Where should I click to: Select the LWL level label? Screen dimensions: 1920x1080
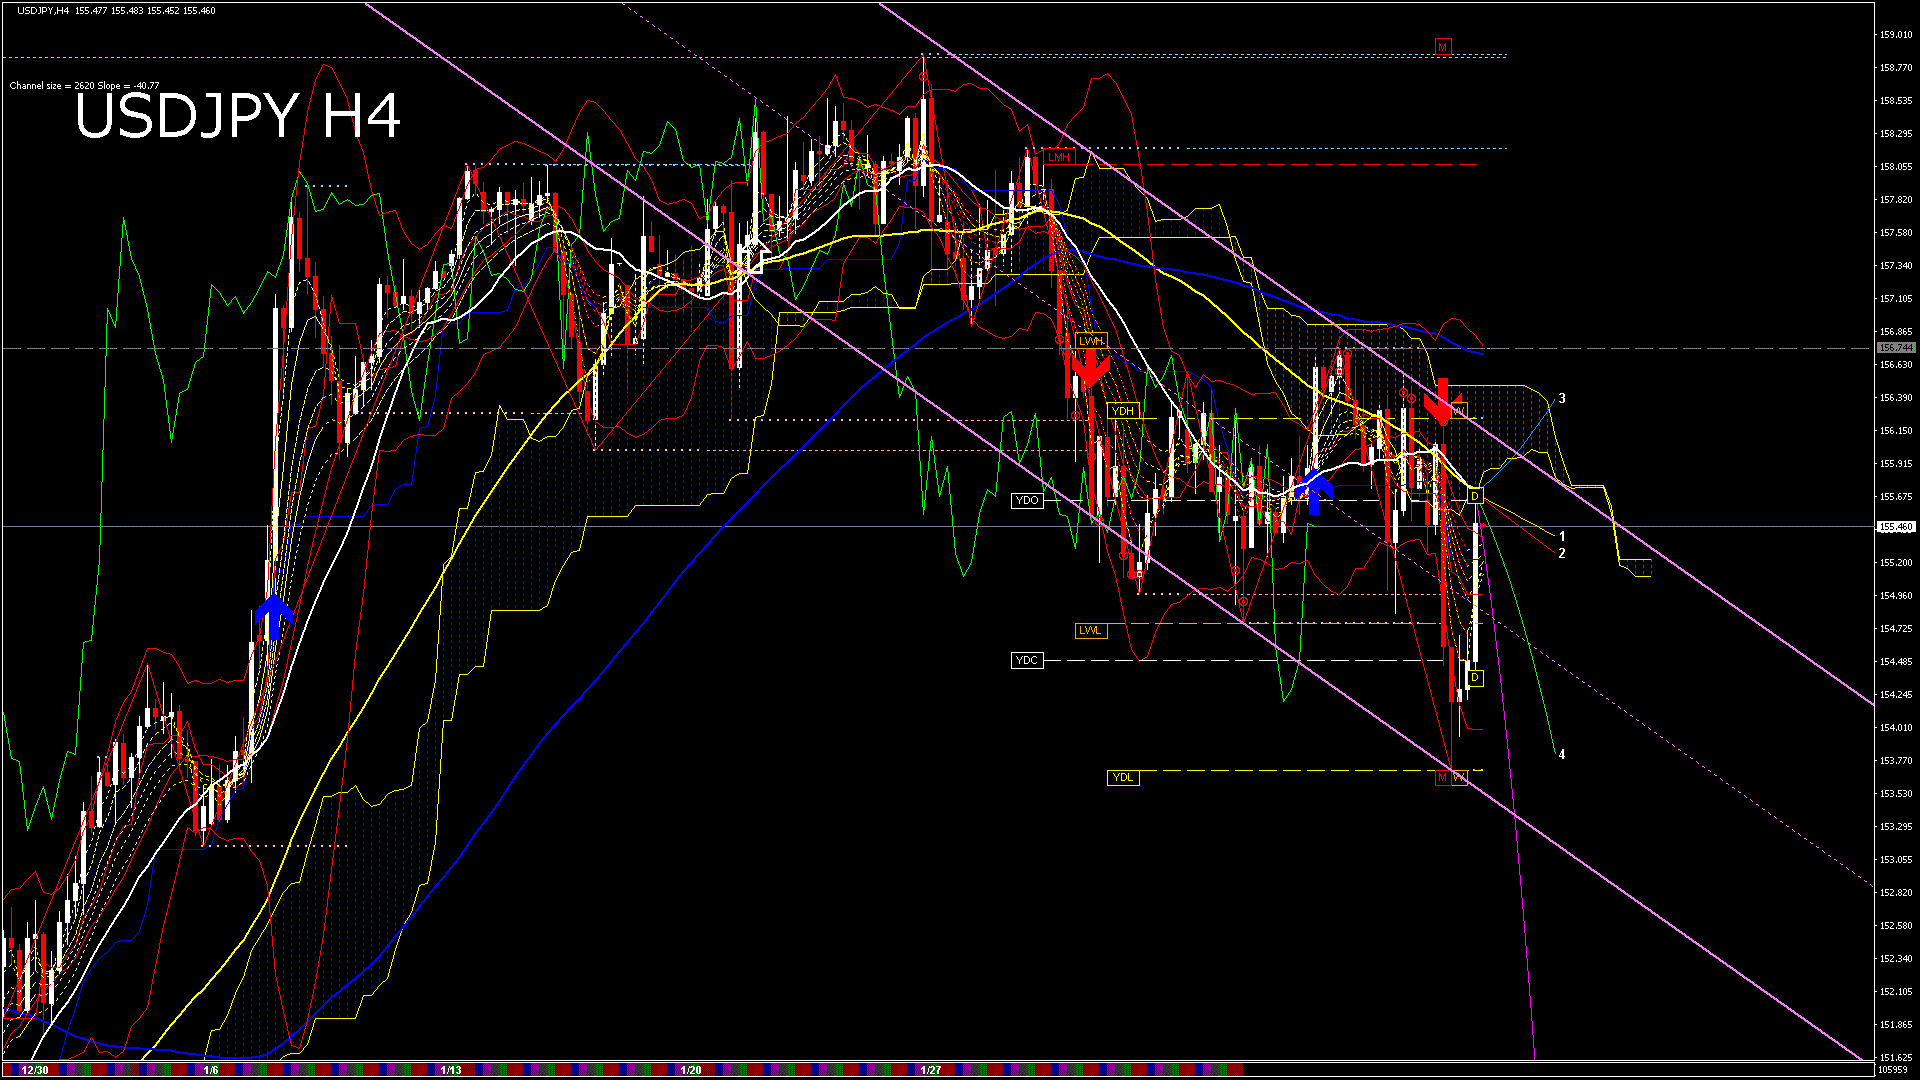click(x=1091, y=630)
